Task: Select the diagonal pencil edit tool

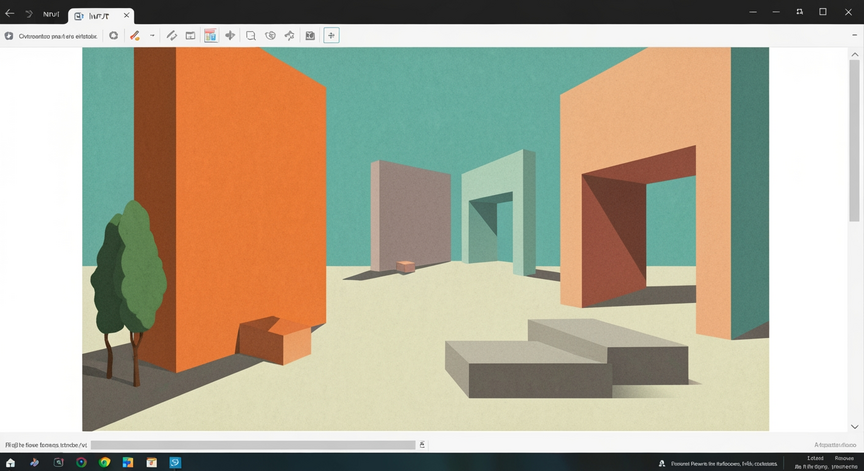Action: 171,36
